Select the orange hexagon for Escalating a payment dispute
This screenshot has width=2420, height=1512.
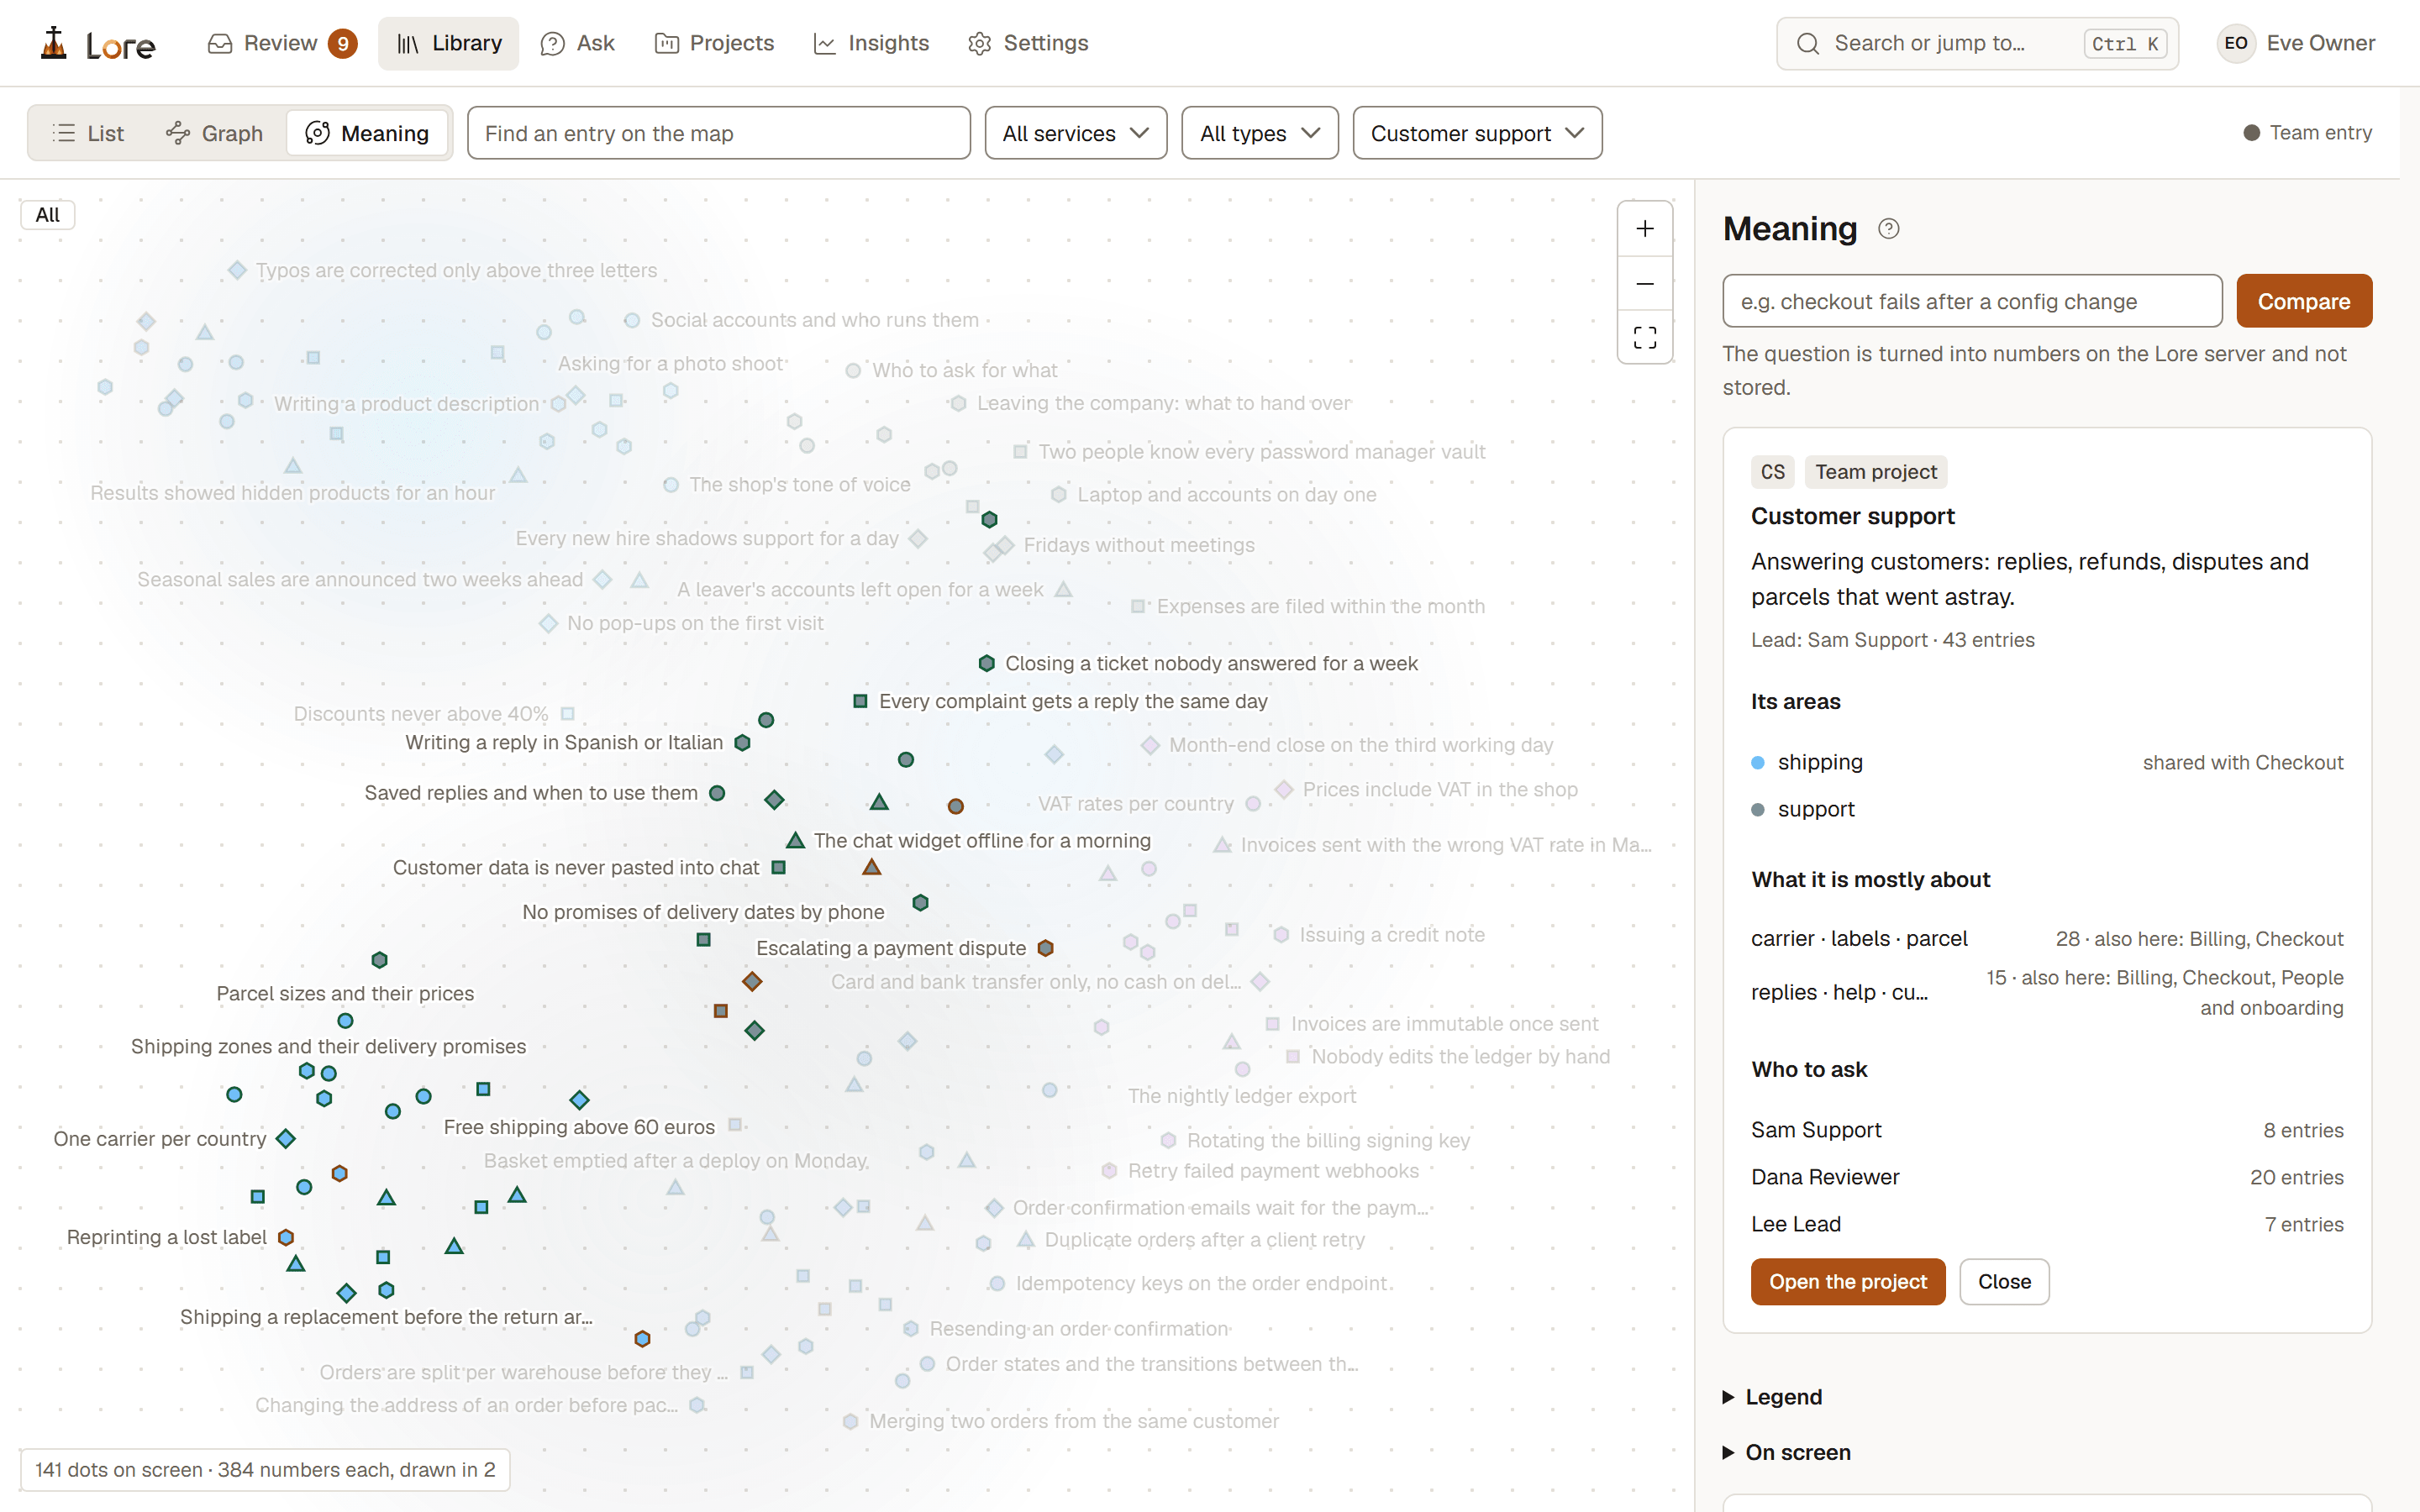point(1046,948)
